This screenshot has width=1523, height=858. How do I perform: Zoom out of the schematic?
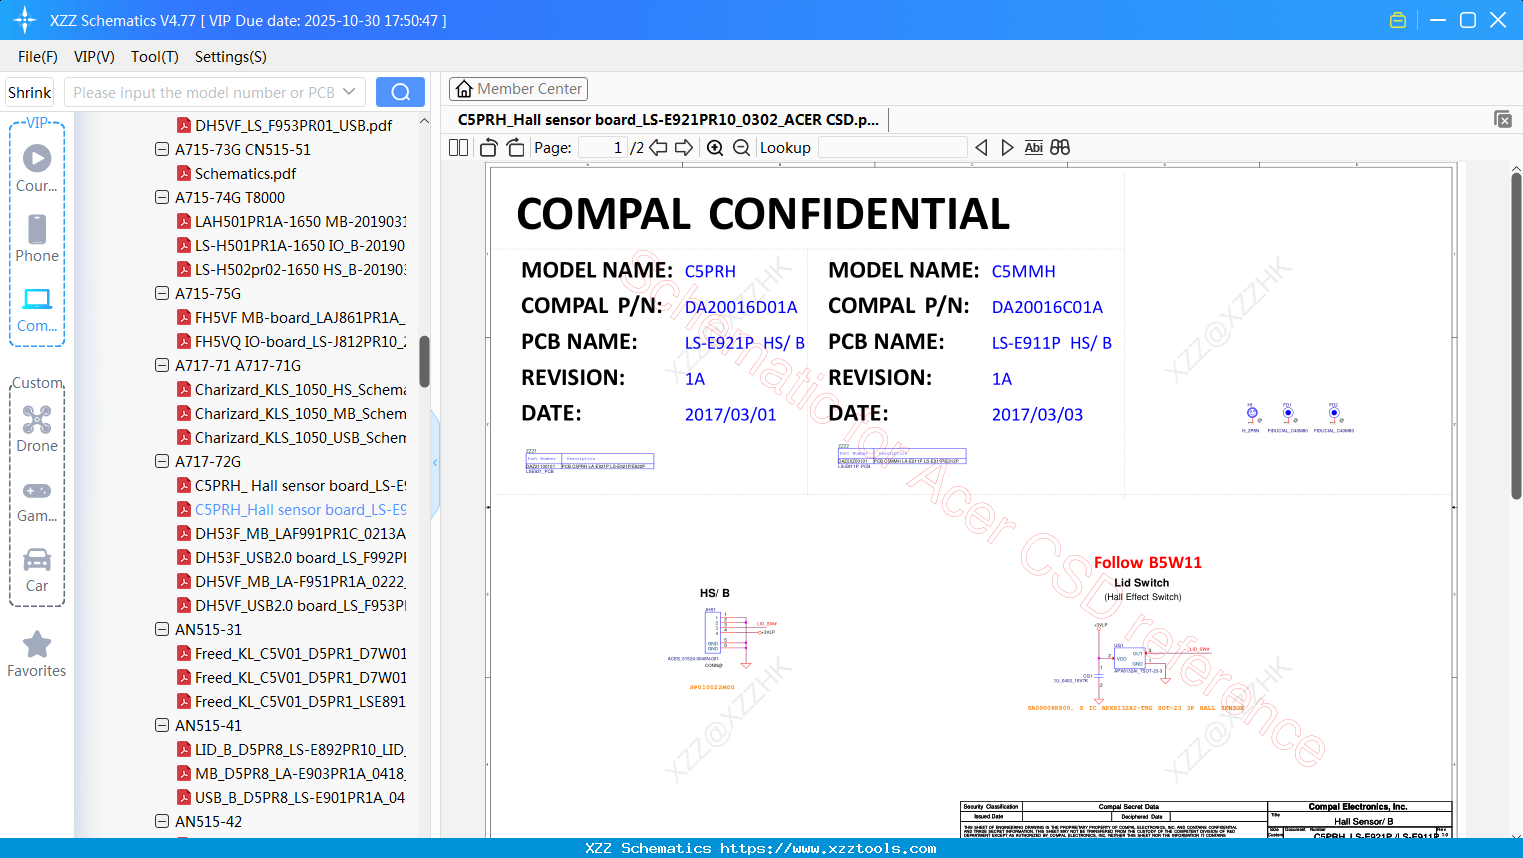(x=741, y=148)
